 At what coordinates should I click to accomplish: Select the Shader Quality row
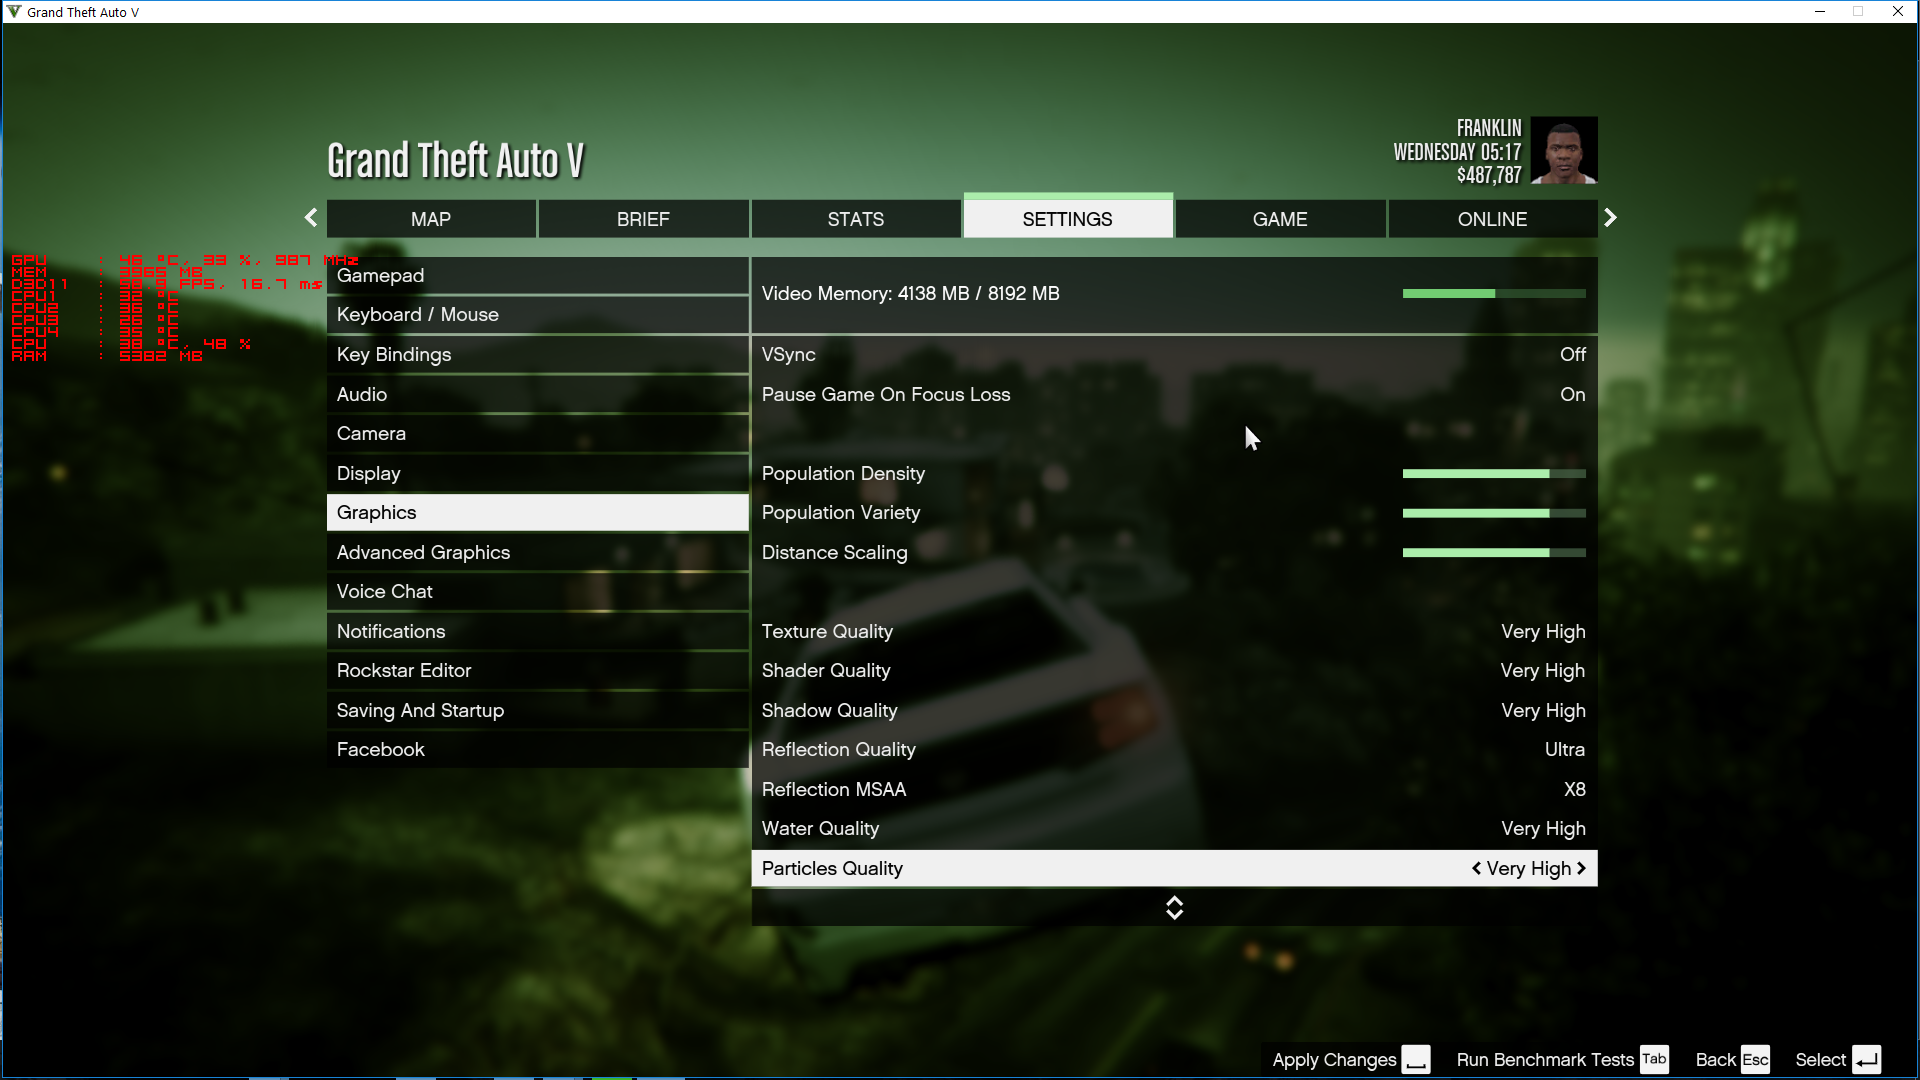tap(1174, 671)
